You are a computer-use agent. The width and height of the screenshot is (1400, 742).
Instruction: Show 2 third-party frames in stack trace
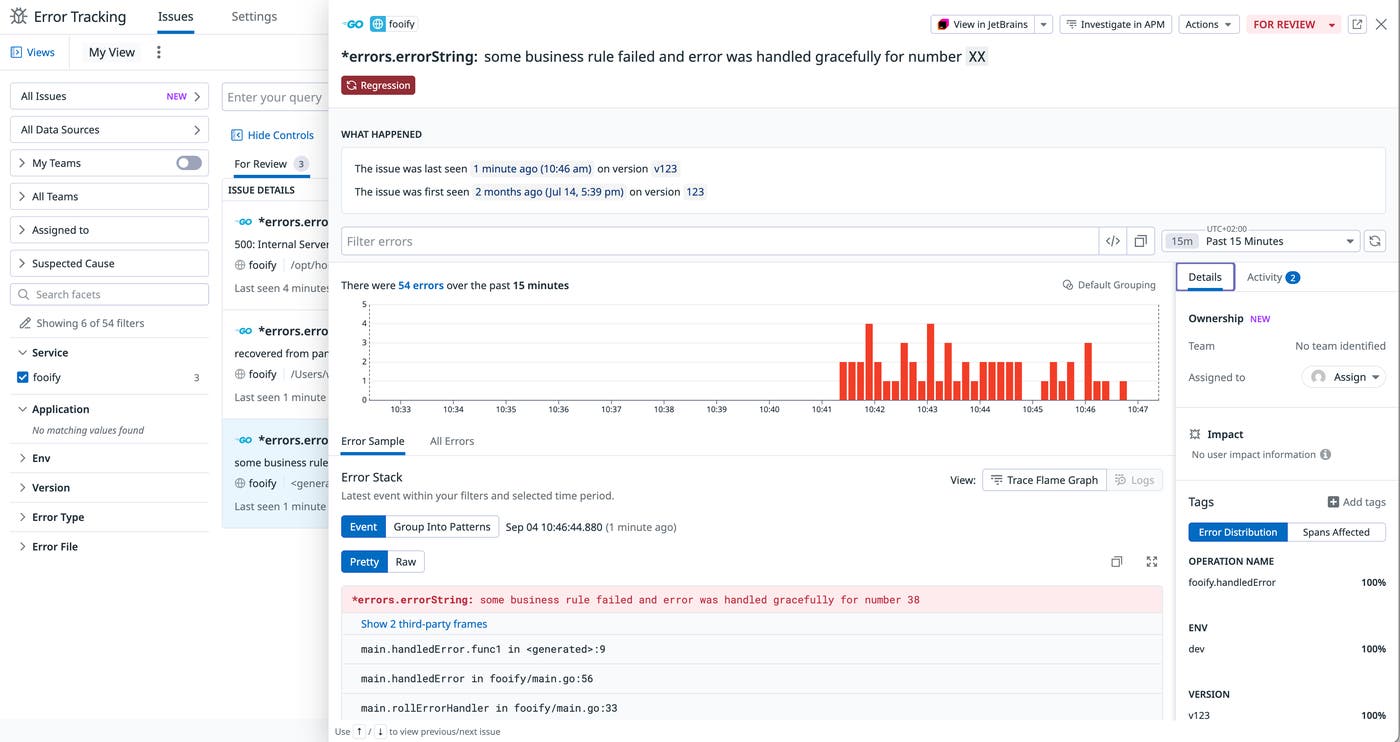[x=423, y=623]
